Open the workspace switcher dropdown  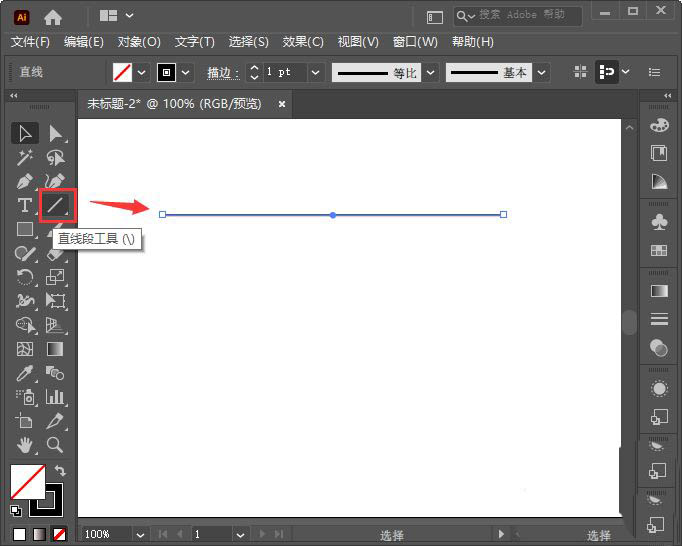129,16
